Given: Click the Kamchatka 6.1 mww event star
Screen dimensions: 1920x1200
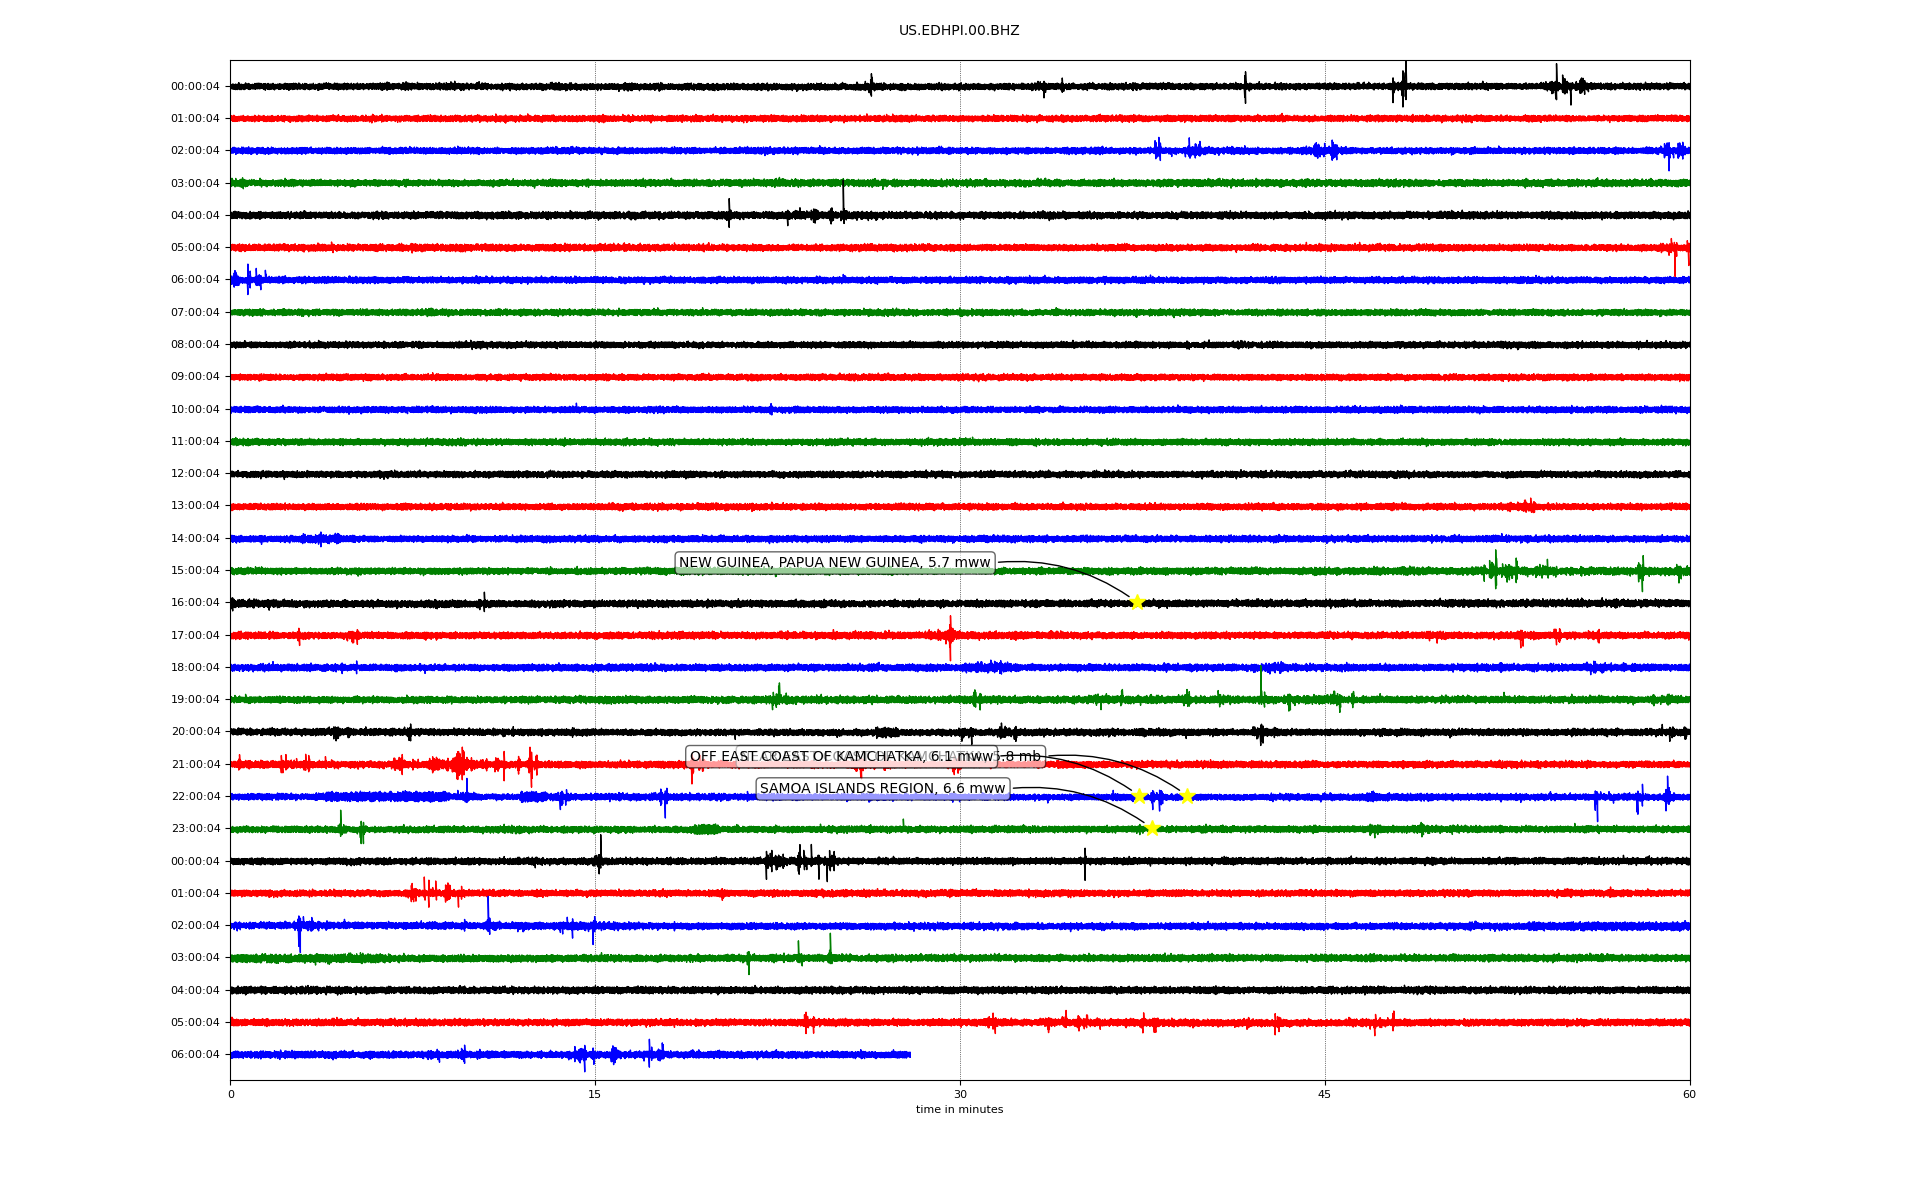Looking at the screenshot, I should coord(1139,796).
